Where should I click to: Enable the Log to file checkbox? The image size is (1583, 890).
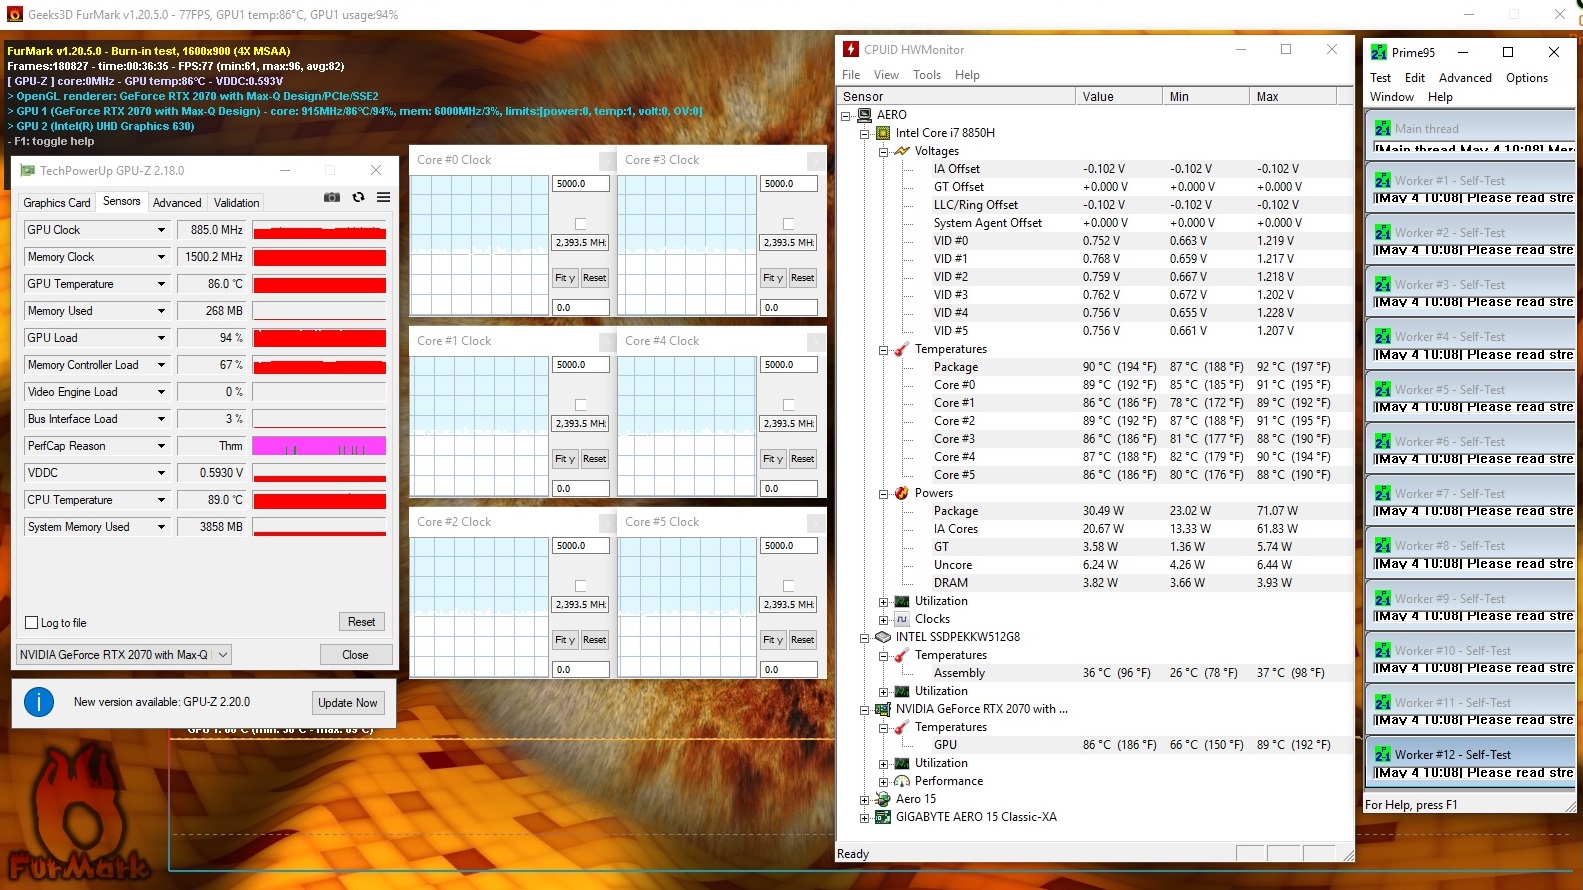(32, 623)
